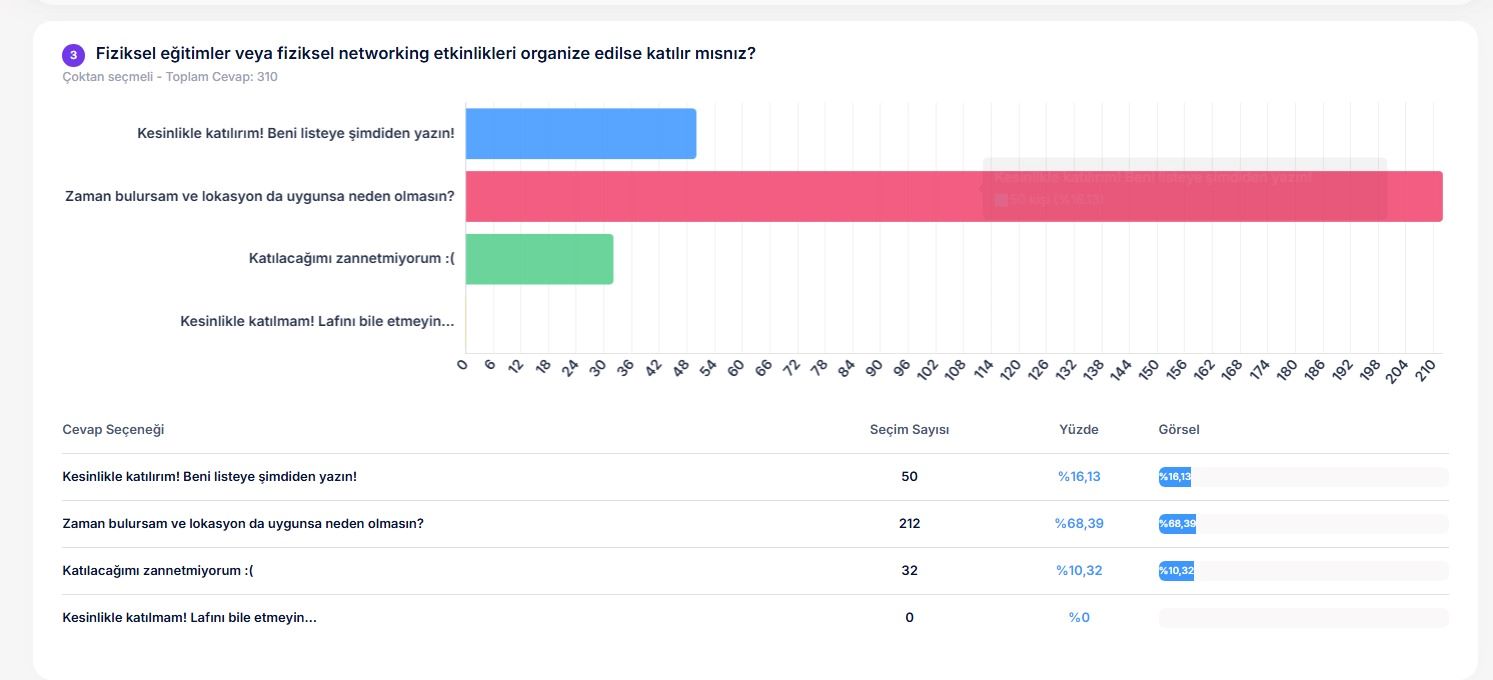Click the blue bar in the chart
The height and width of the screenshot is (680, 1493).
(580, 134)
